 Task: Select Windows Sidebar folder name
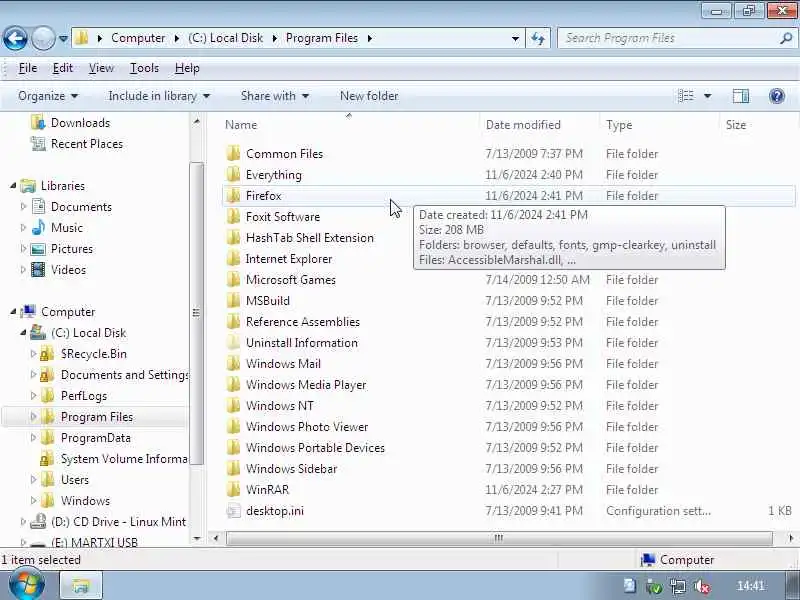tap(291, 468)
